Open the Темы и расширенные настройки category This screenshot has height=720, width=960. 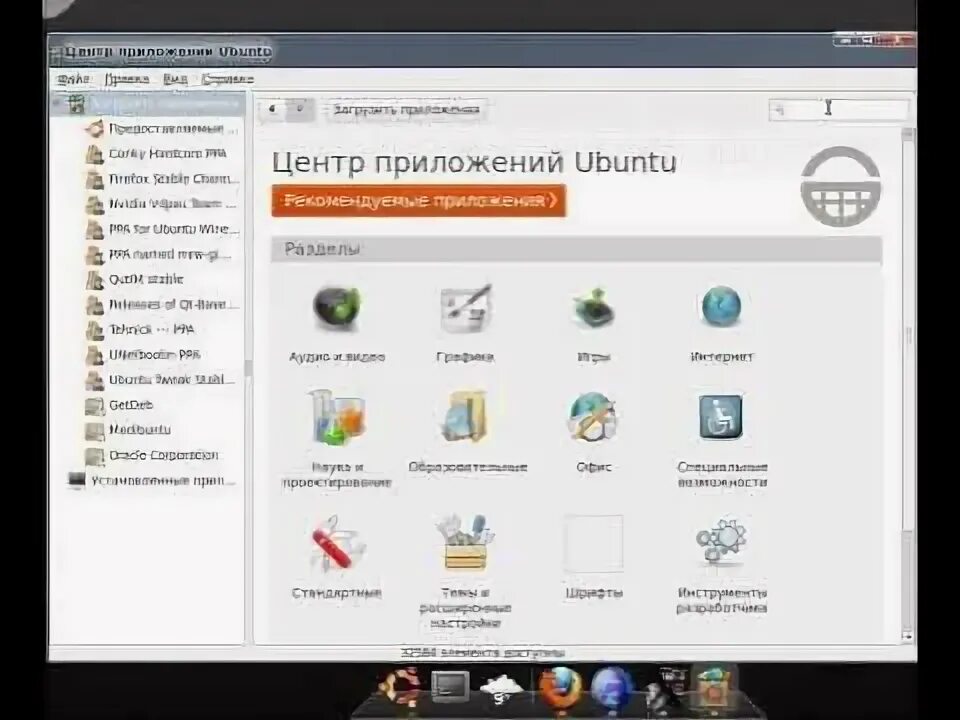[465, 571]
